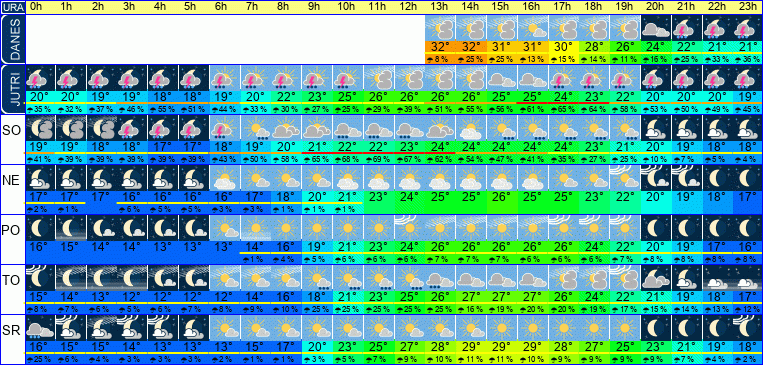Click the PO 12h windy sun icon

410,228
